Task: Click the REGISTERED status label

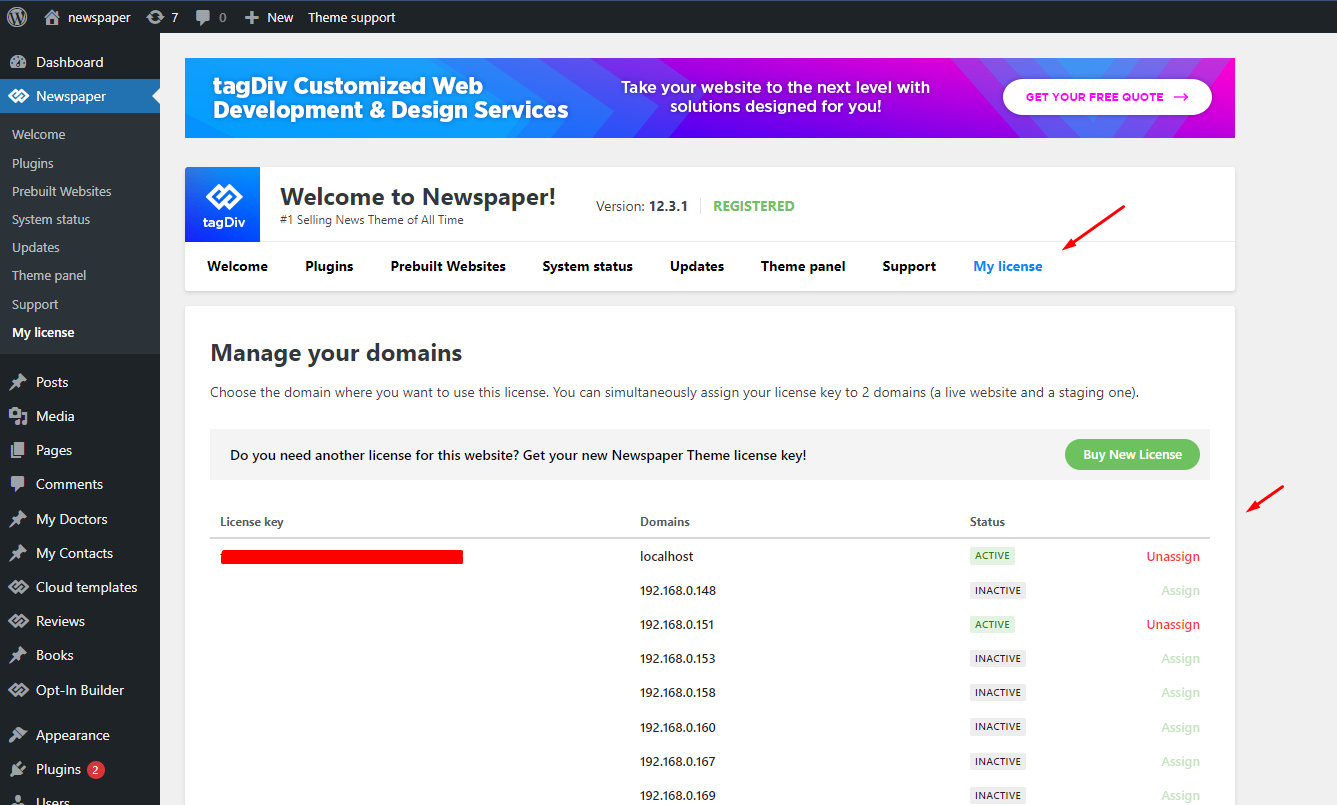Action: (754, 206)
